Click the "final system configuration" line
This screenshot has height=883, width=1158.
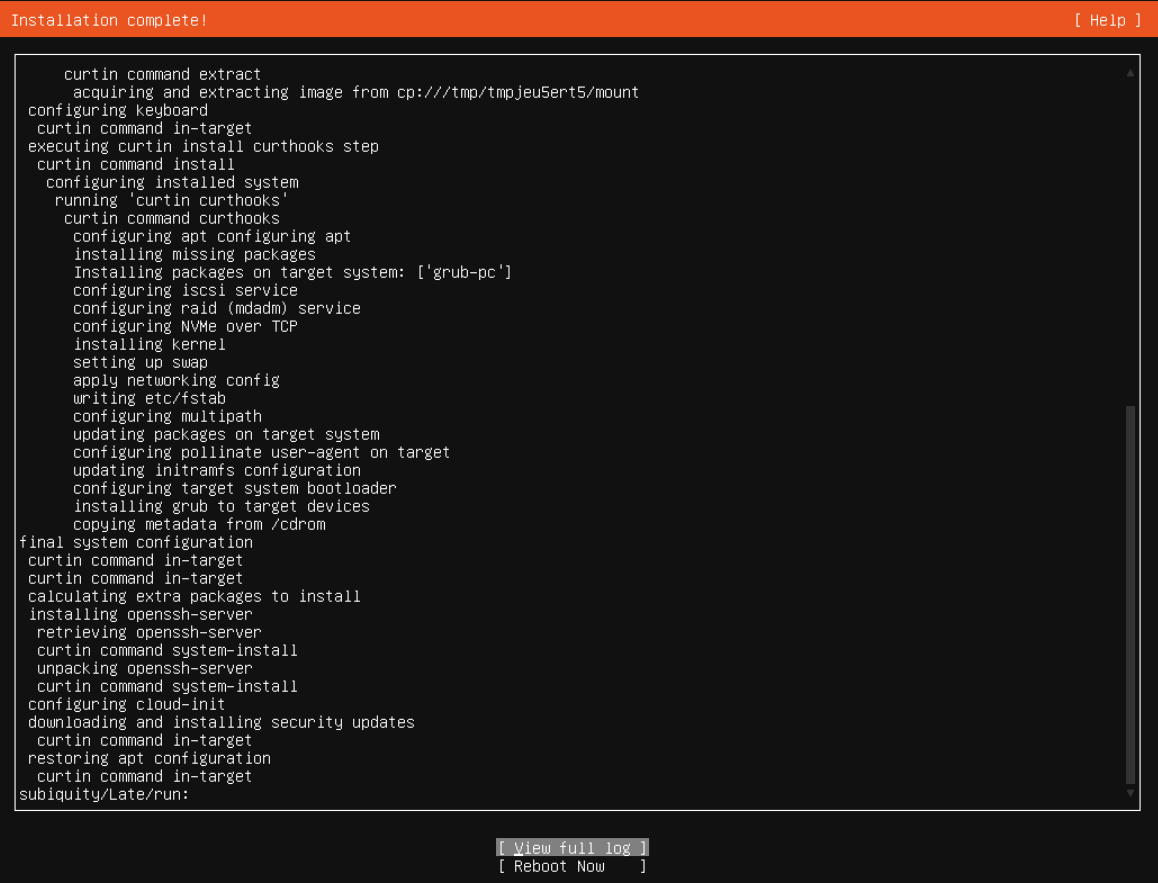136,542
